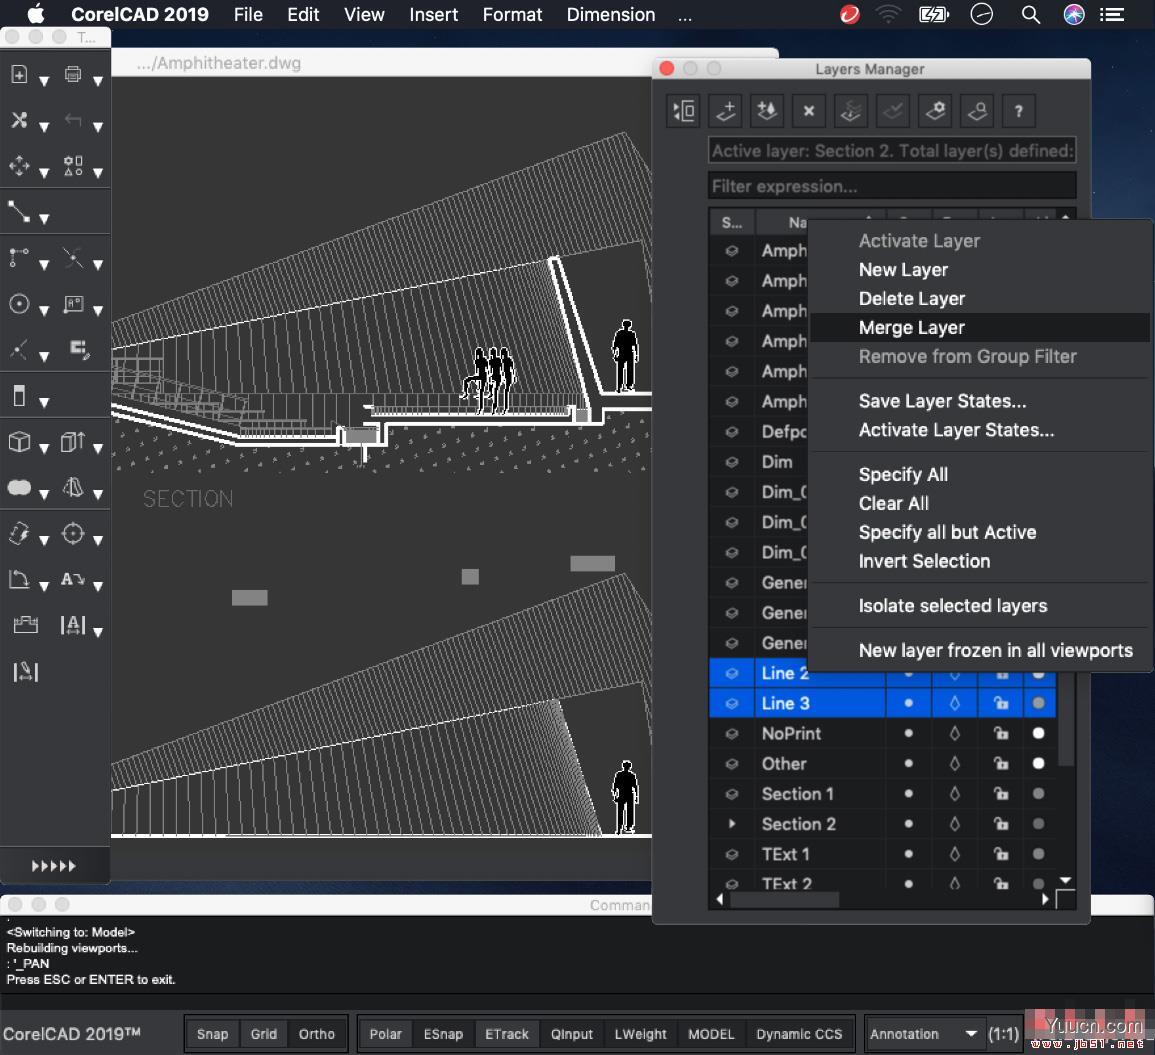
Task: Select the Rotate angle tool icon
Action: coord(19,579)
